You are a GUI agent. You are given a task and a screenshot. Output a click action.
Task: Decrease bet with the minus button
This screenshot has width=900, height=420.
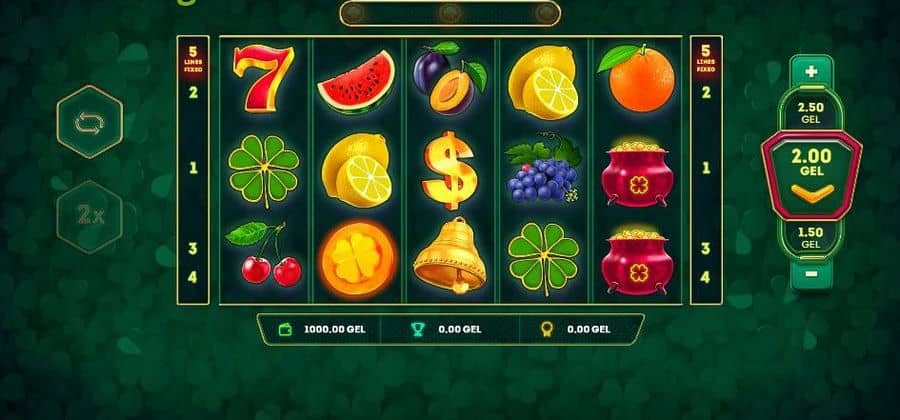(810, 274)
